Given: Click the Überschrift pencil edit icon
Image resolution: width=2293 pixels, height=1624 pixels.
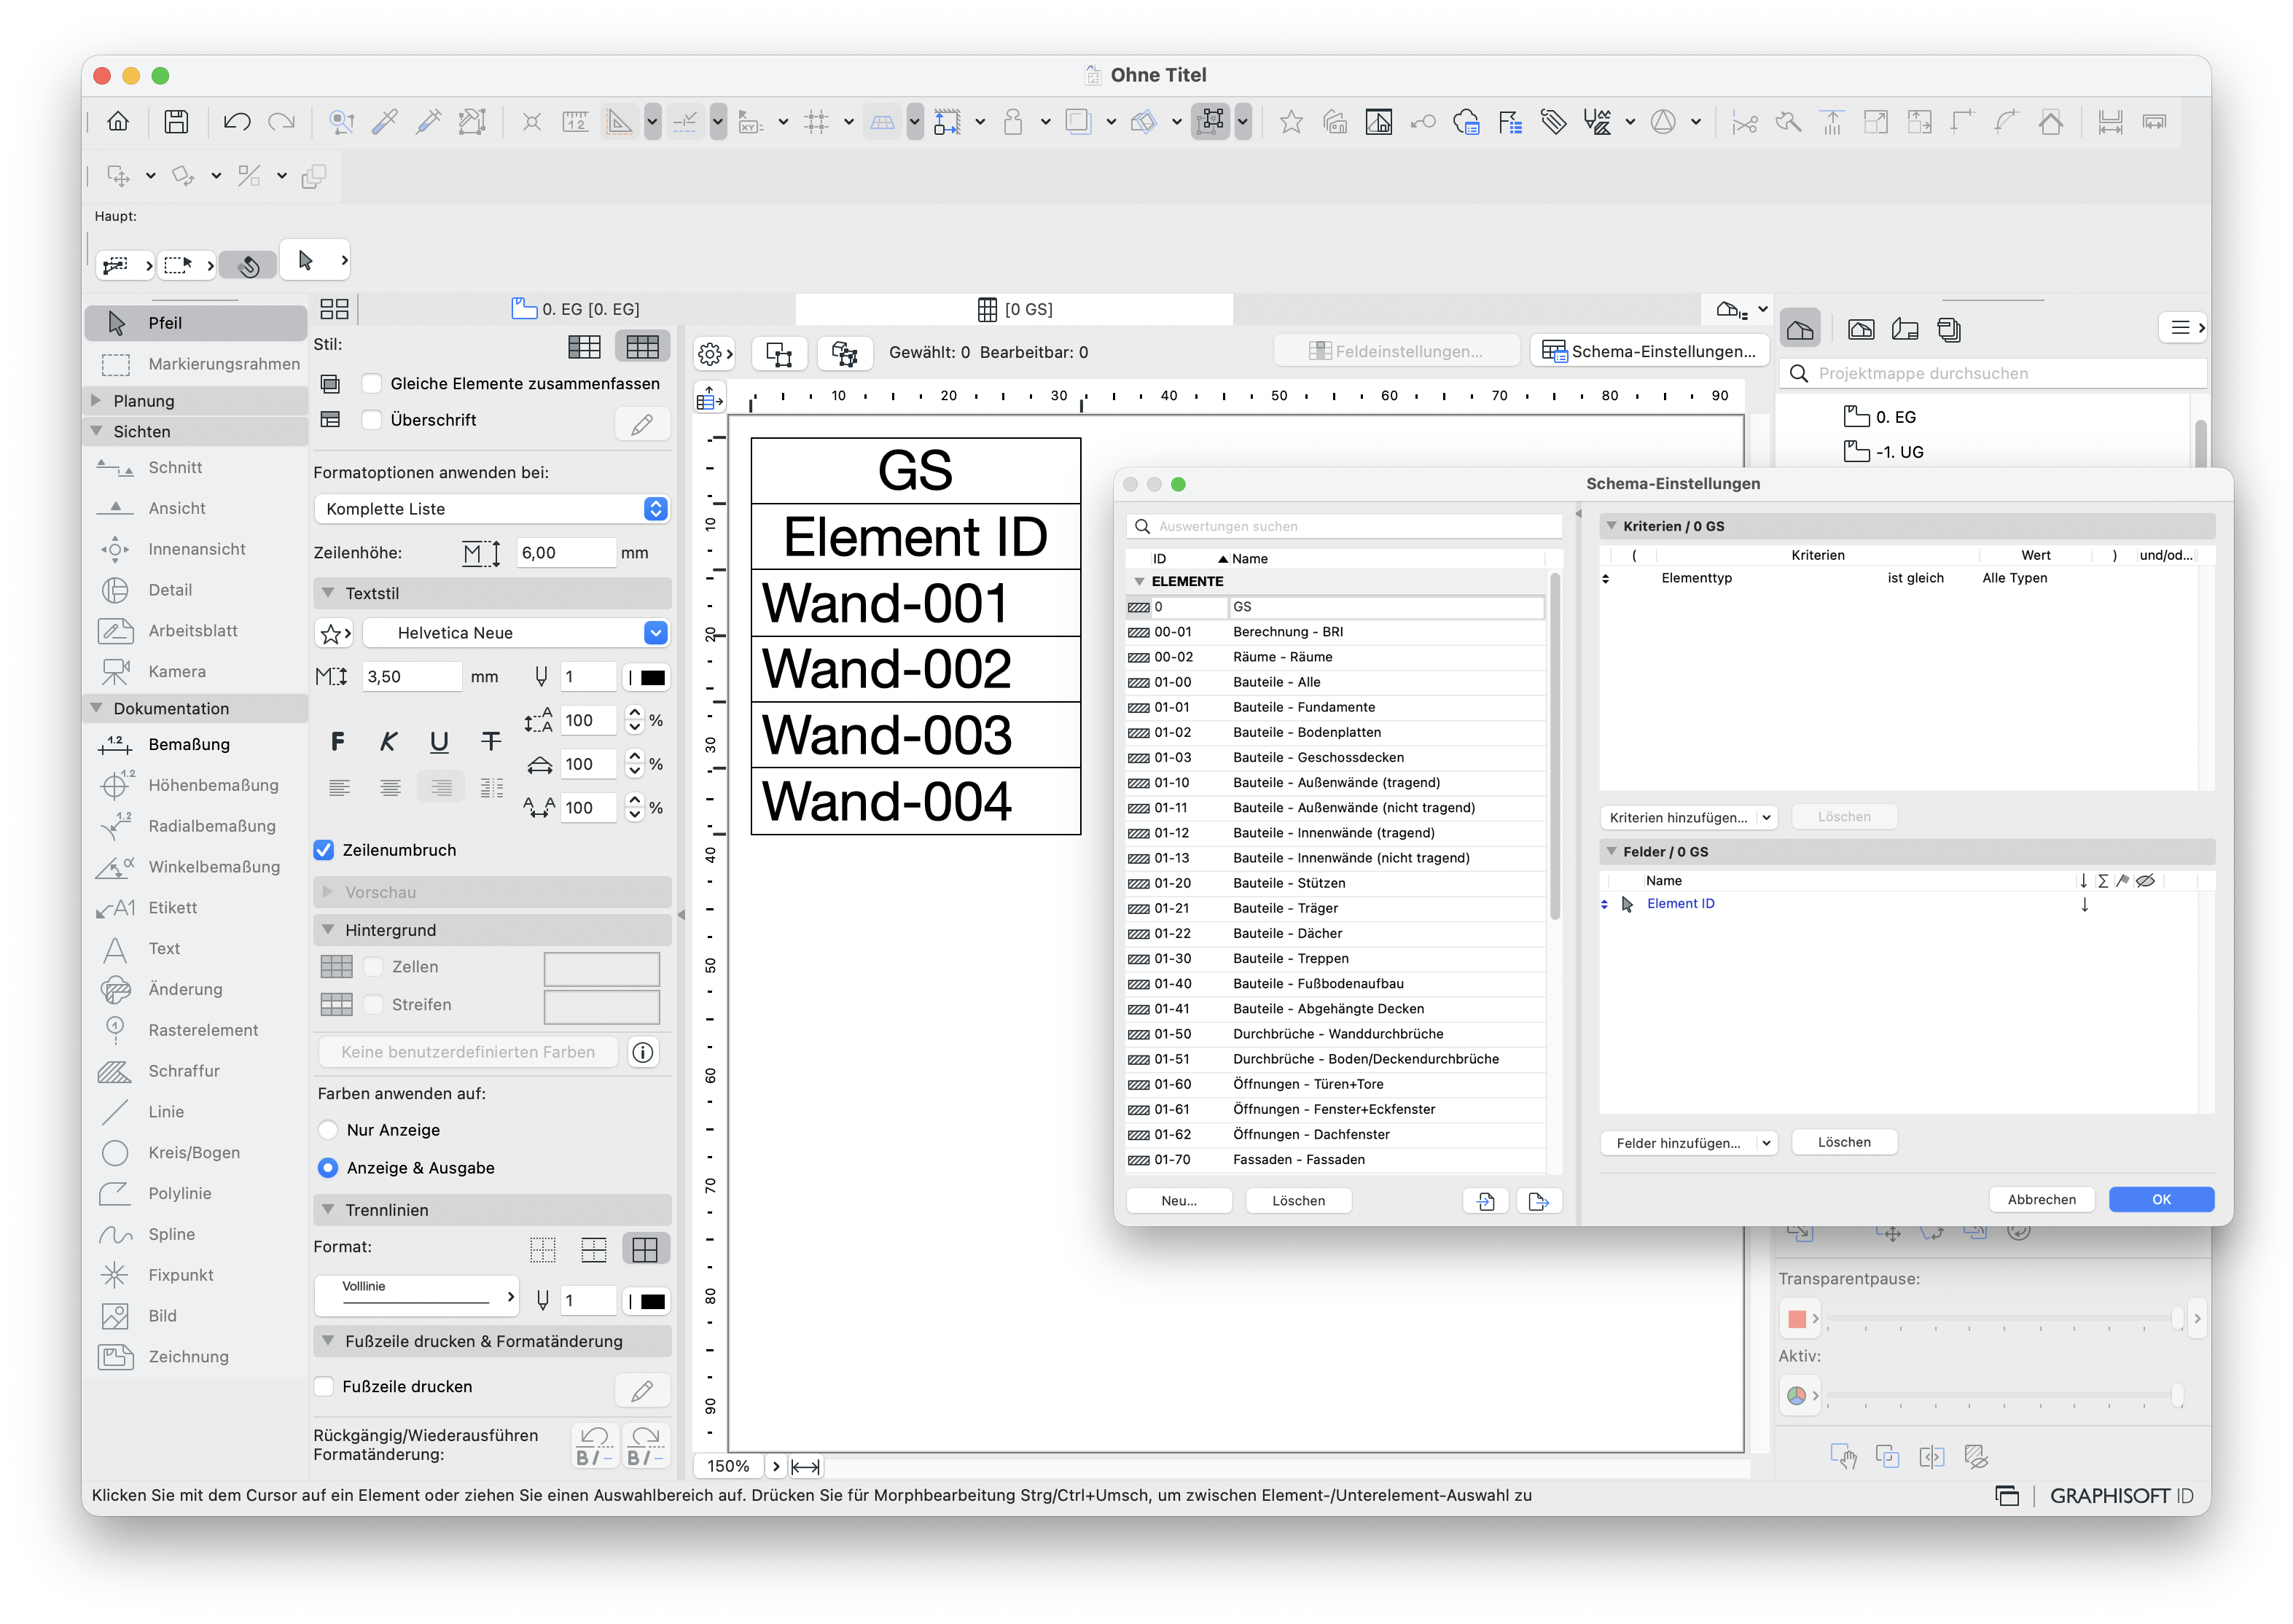Looking at the screenshot, I should pos(642,424).
